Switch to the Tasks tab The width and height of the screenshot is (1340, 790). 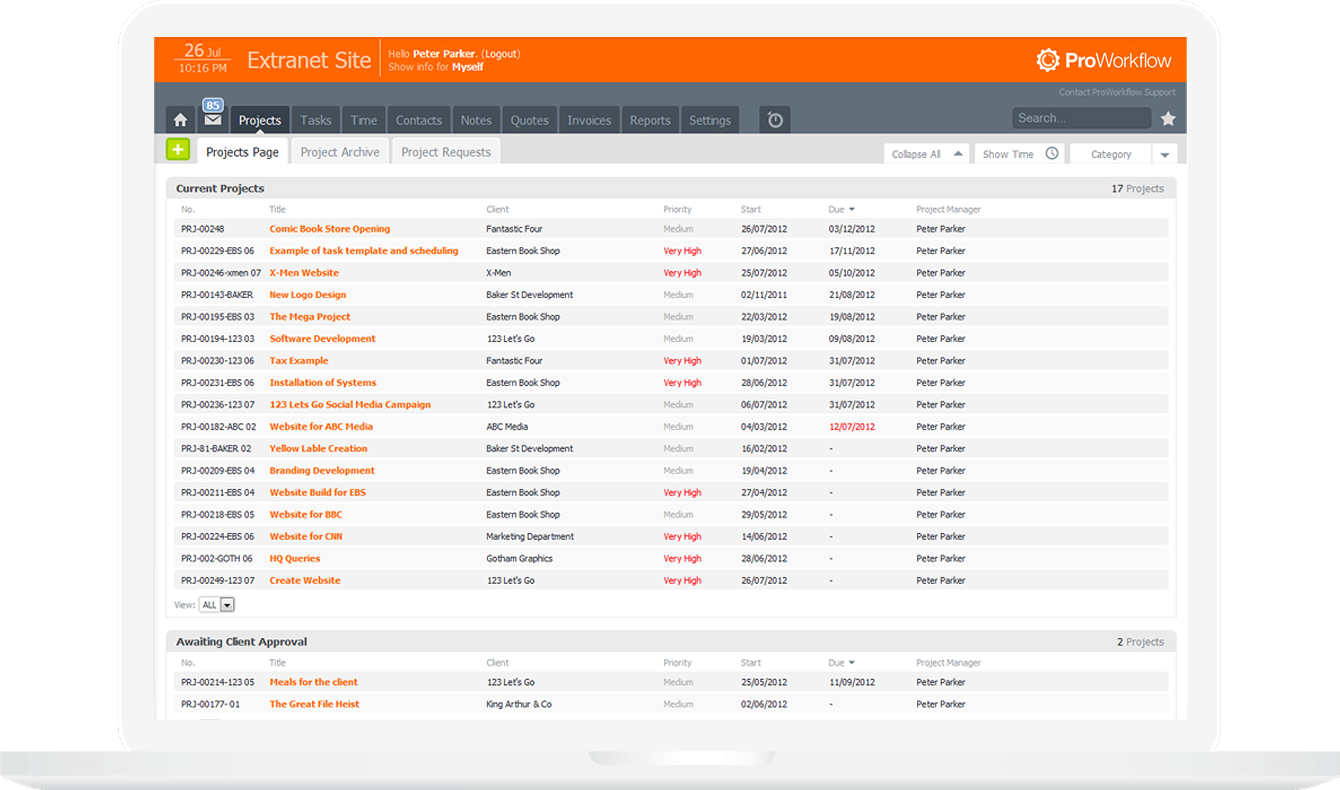[x=316, y=120]
